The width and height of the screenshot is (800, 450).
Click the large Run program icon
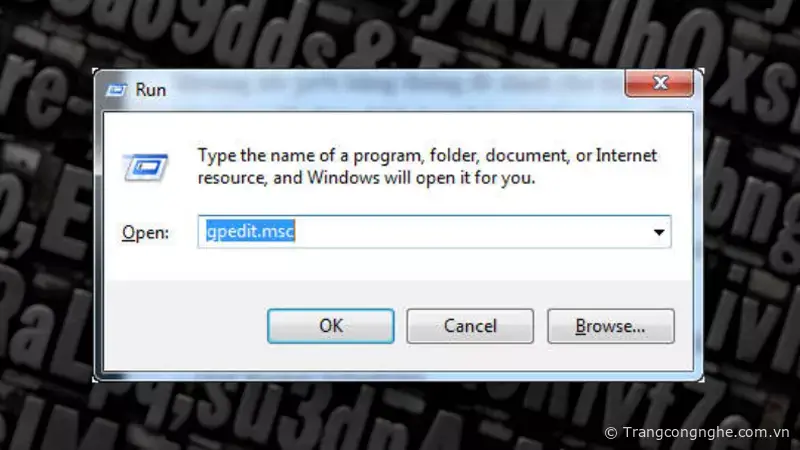(x=145, y=167)
